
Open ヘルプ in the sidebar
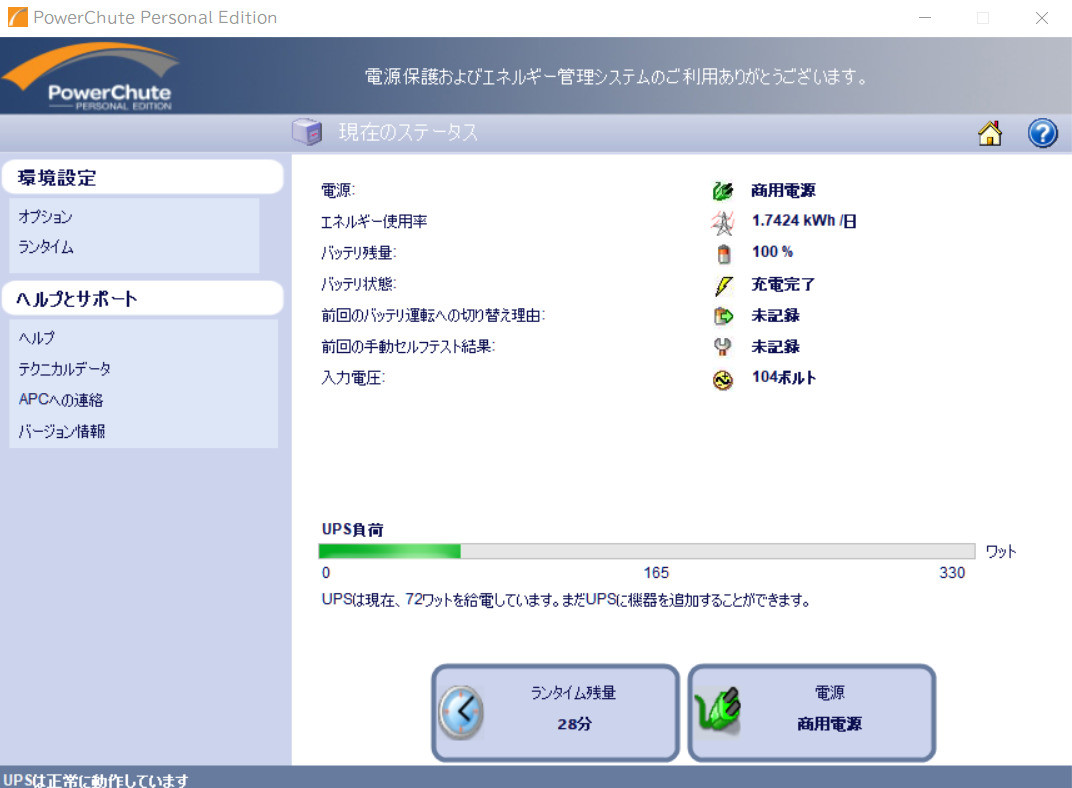(x=36, y=338)
